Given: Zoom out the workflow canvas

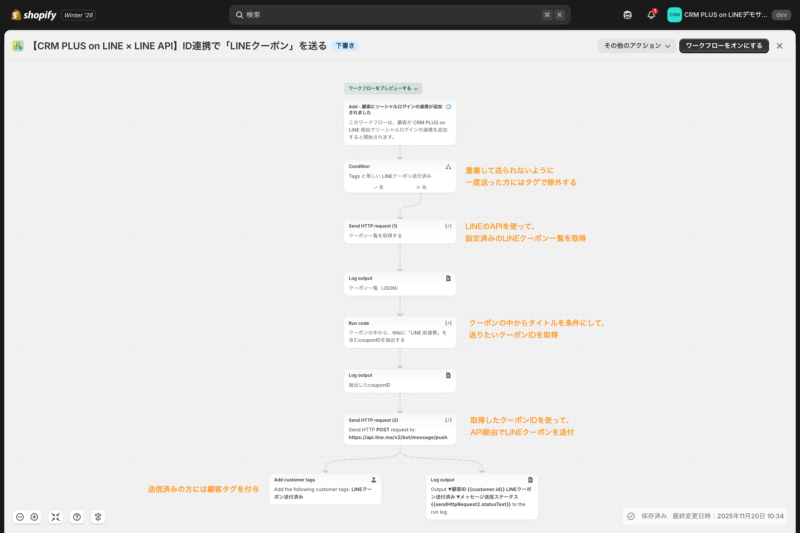Looking at the screenshot, I should pyautogui.click(x=20, y=517).
